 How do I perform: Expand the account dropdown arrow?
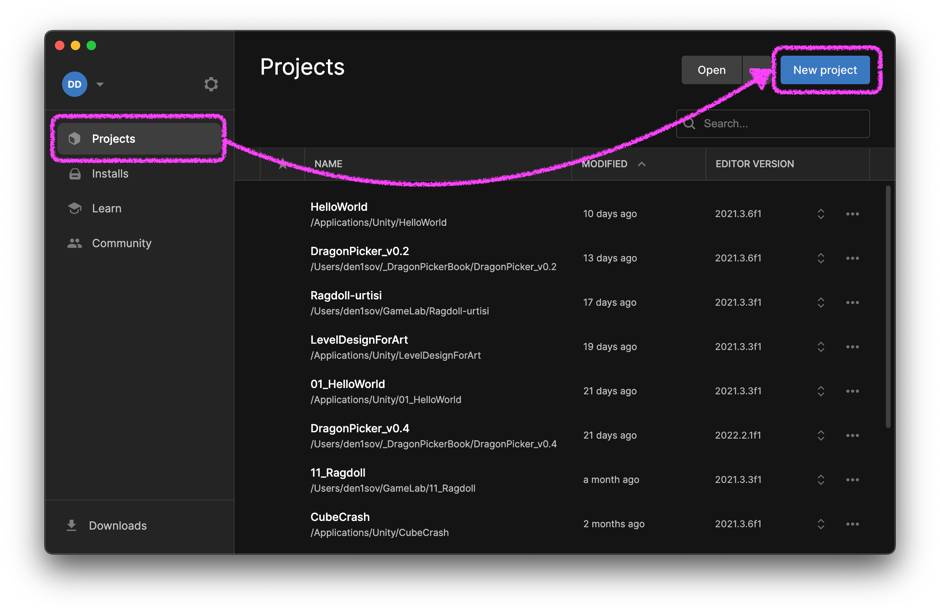click(x=100, y=84)
